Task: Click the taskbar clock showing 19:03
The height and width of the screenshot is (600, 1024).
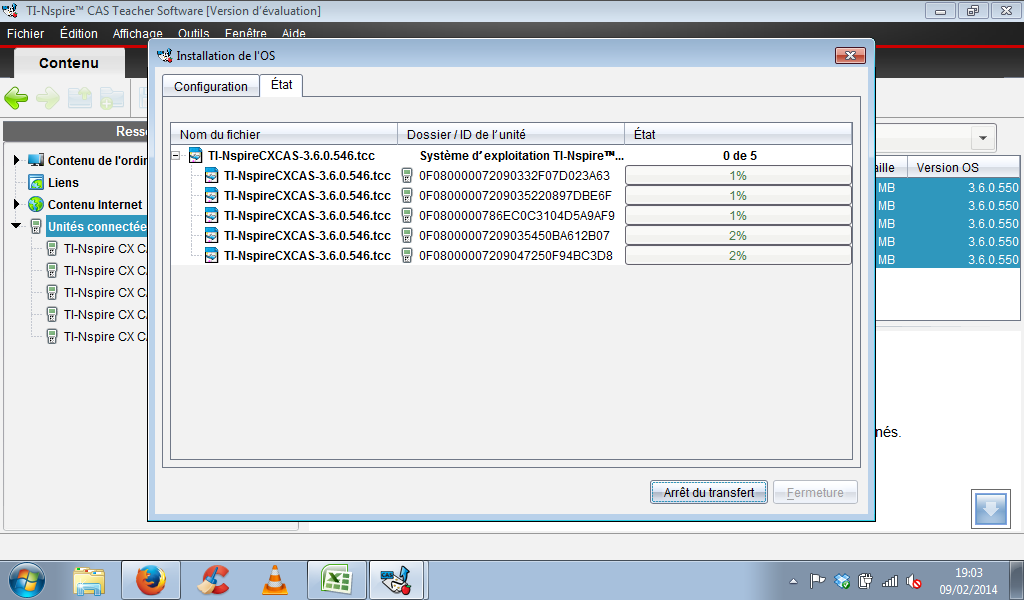Action: click(968, 580)
